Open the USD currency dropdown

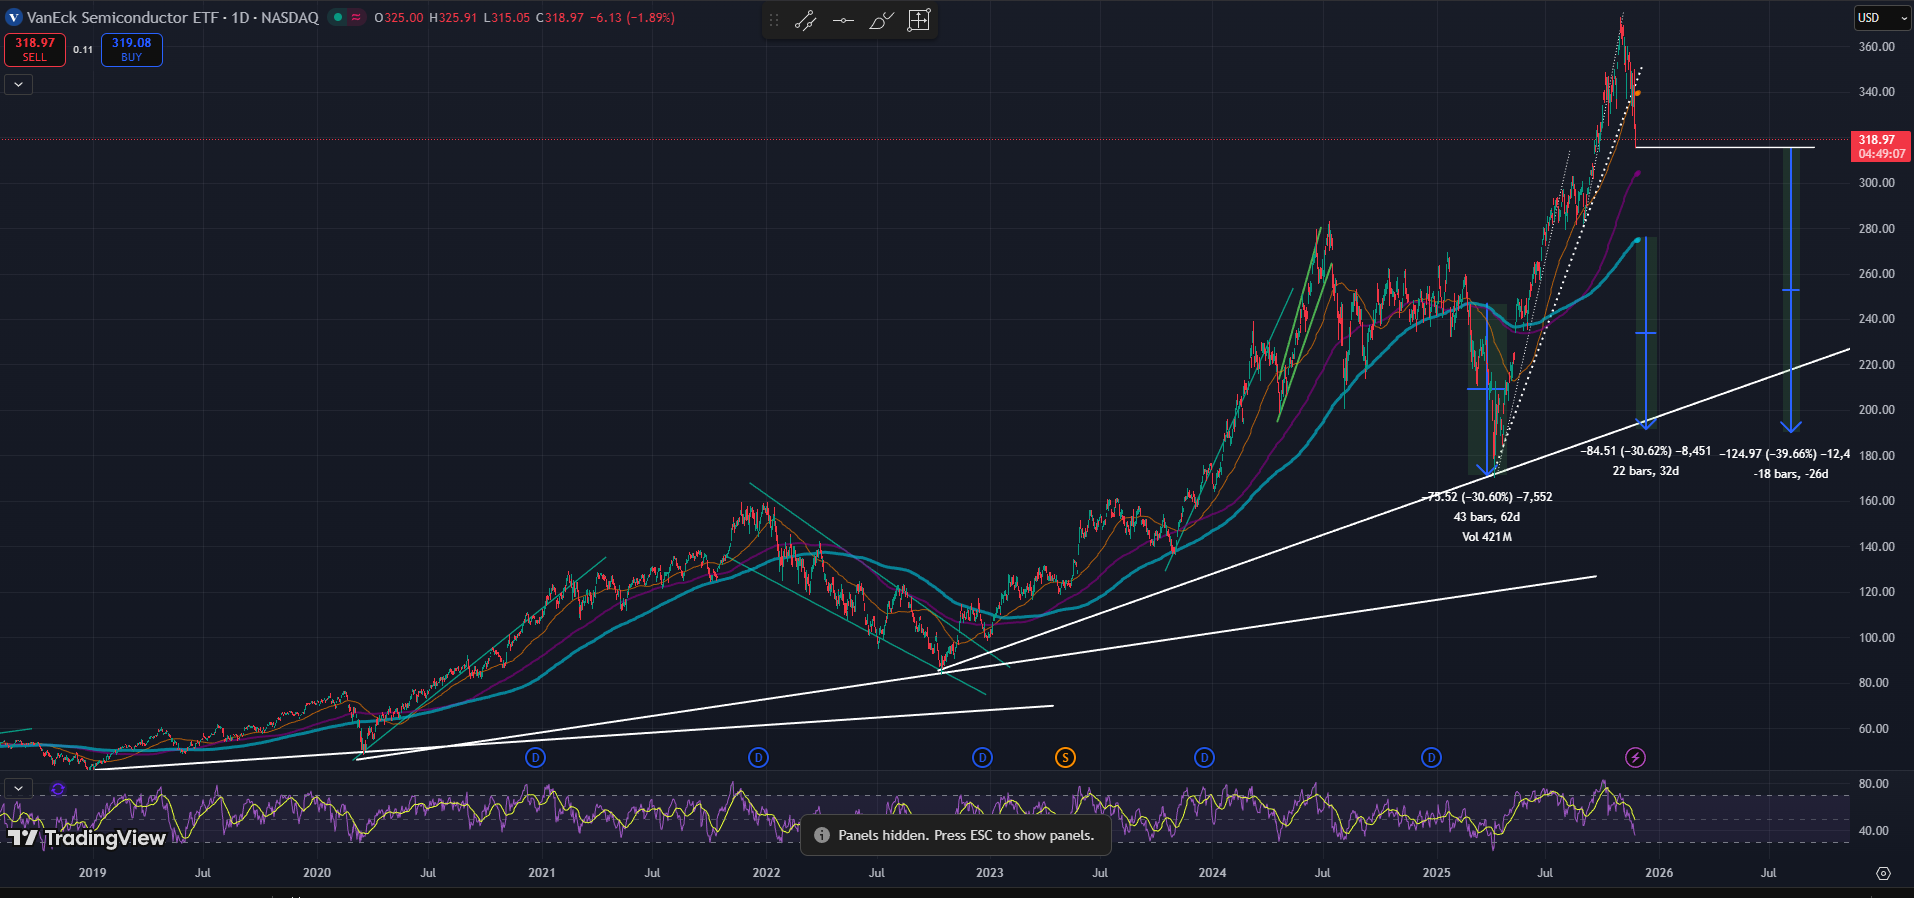[x=1883, y=18]
